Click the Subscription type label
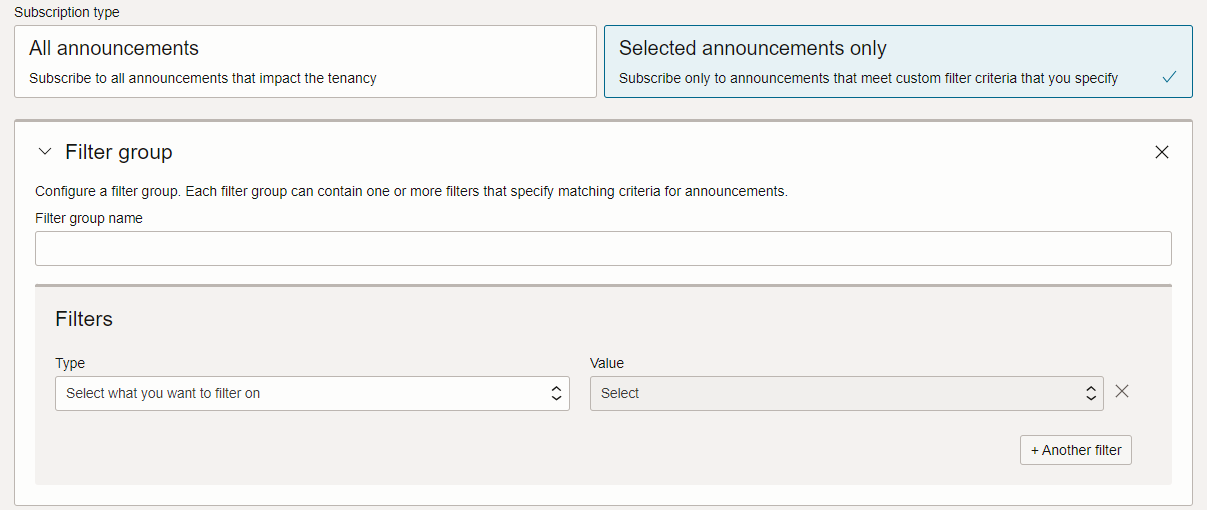This screenshot has width=1207, height=510. [x=67, y=12]
